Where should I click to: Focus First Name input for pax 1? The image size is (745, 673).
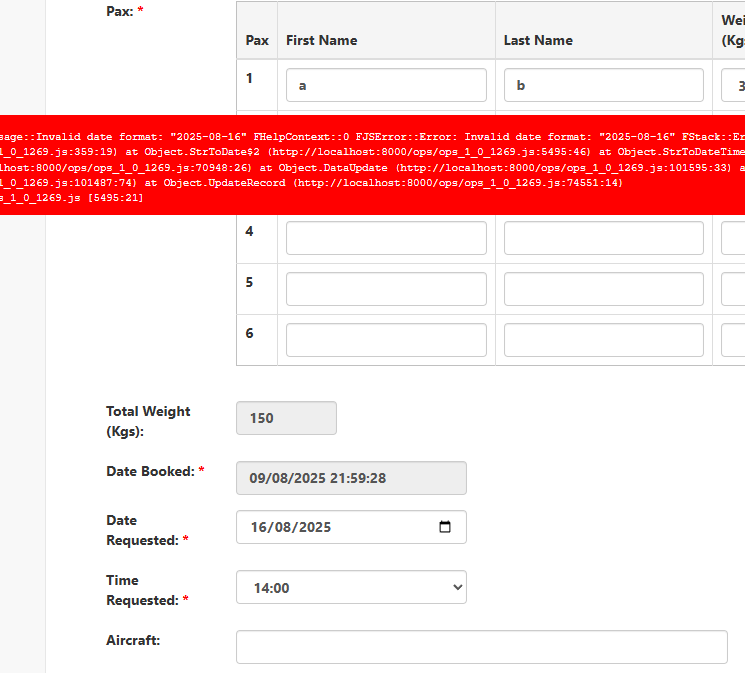[x=386, y=85]
